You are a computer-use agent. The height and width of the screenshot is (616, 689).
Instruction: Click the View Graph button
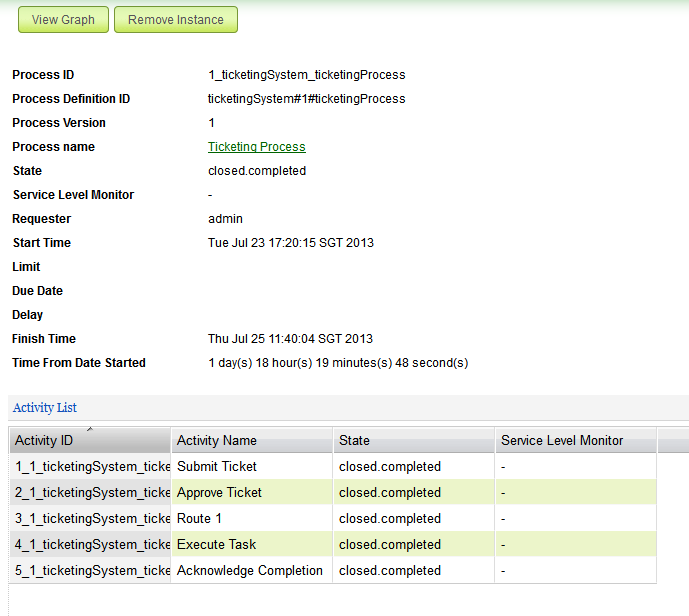coord(63,19)
